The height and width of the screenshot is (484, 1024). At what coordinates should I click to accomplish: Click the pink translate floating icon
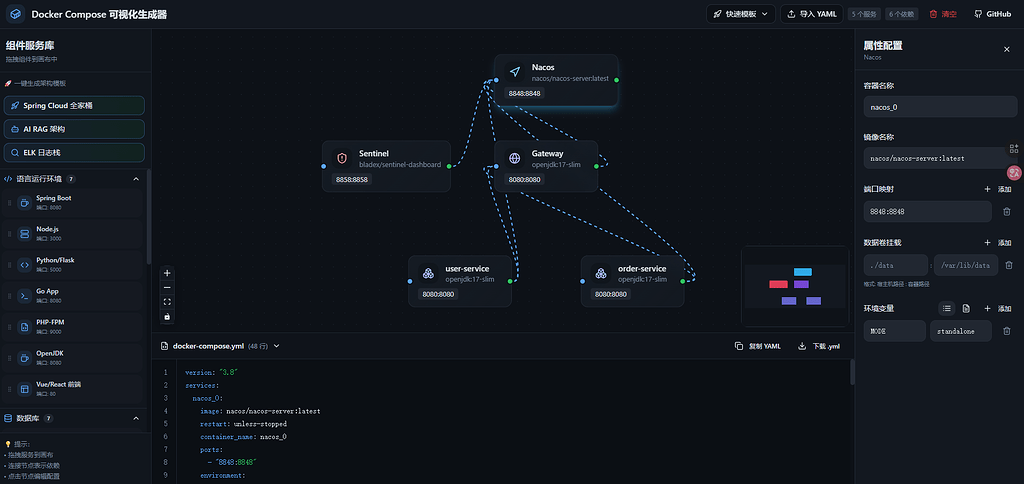point(1014,172)
